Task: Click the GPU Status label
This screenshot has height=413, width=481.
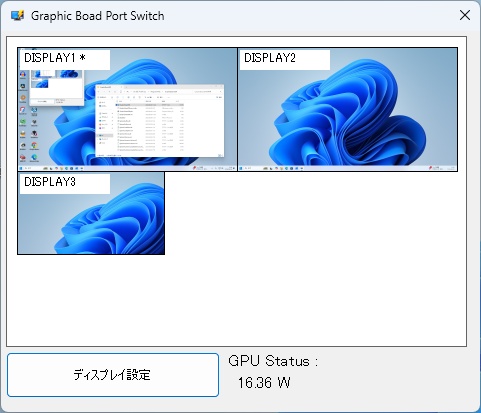Action: pyautogui.click(x=273, y=361)
